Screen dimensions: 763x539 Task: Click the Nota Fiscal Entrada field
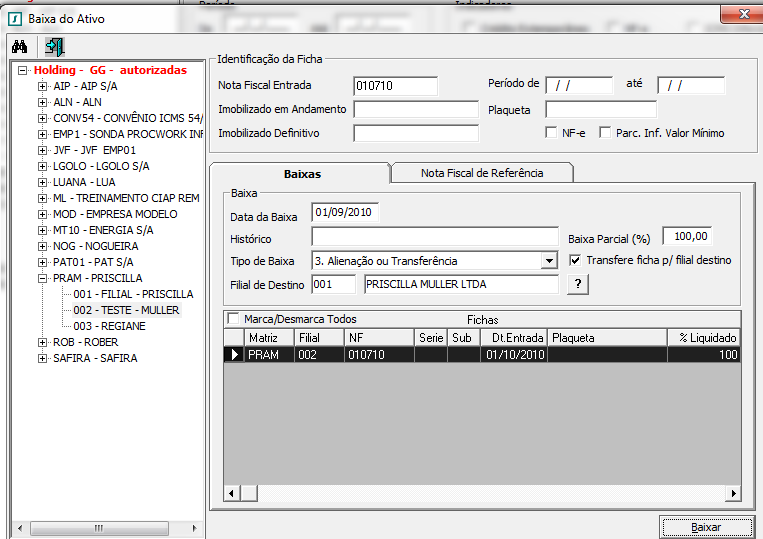point(395,86)
